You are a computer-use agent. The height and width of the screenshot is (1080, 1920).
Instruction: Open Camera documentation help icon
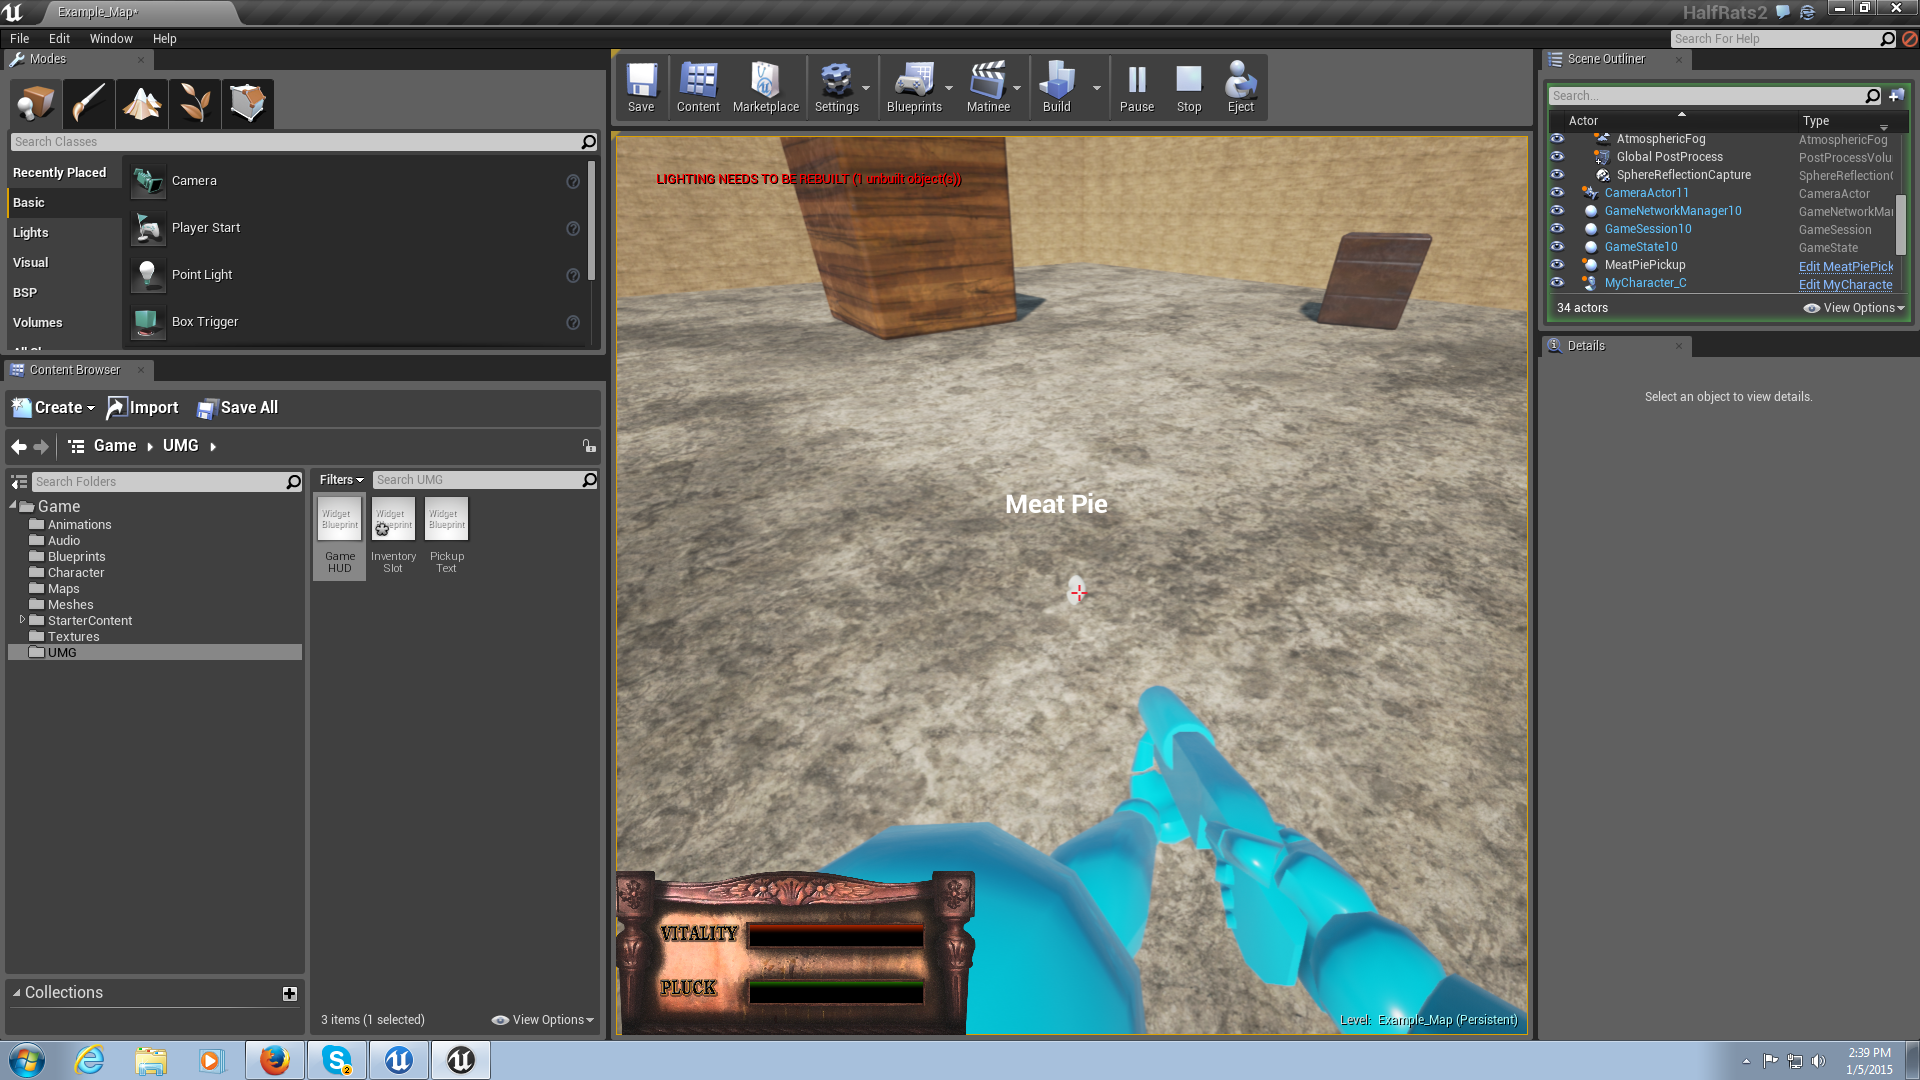pos(573,181)
